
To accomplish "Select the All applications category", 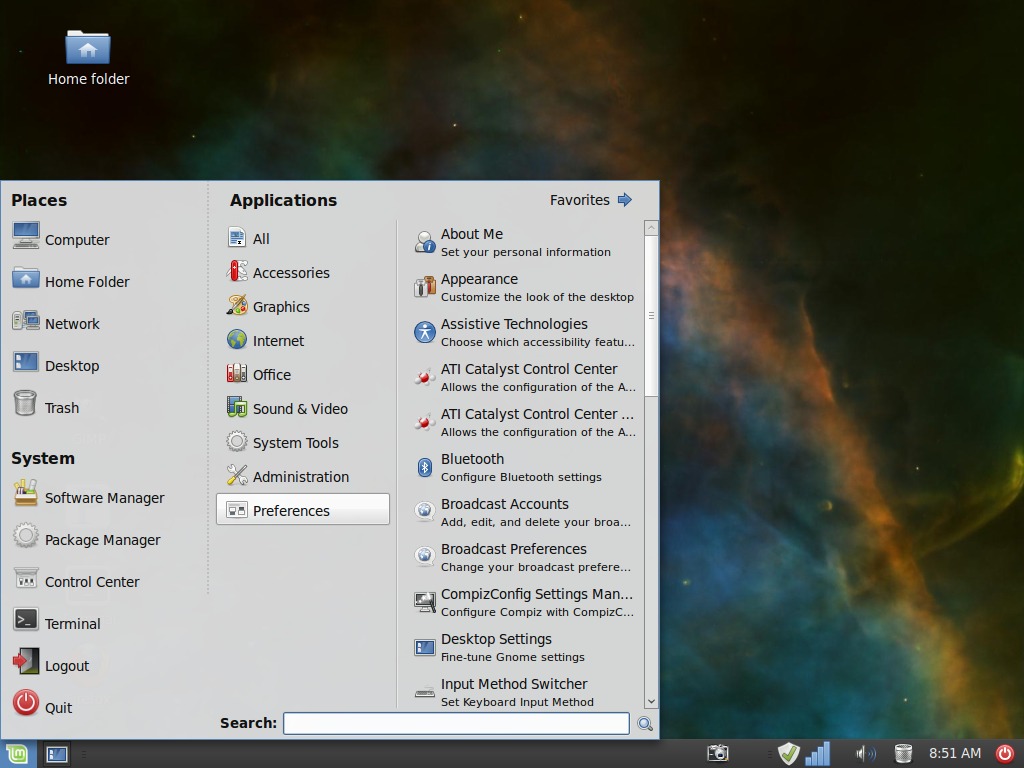I will coord(302,238).
